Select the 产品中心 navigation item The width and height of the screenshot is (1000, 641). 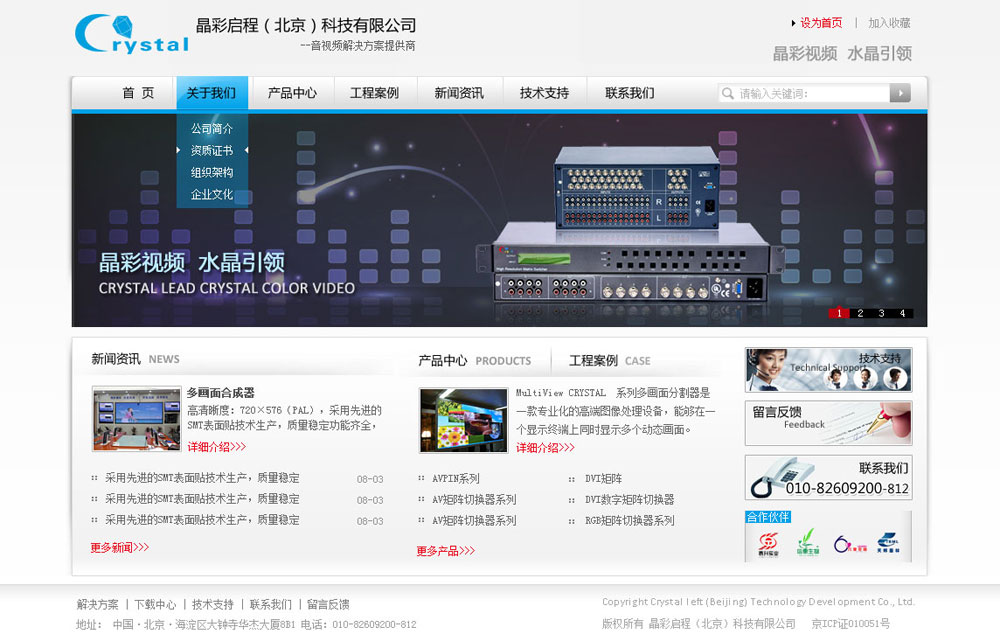click(x=293, y=91)
